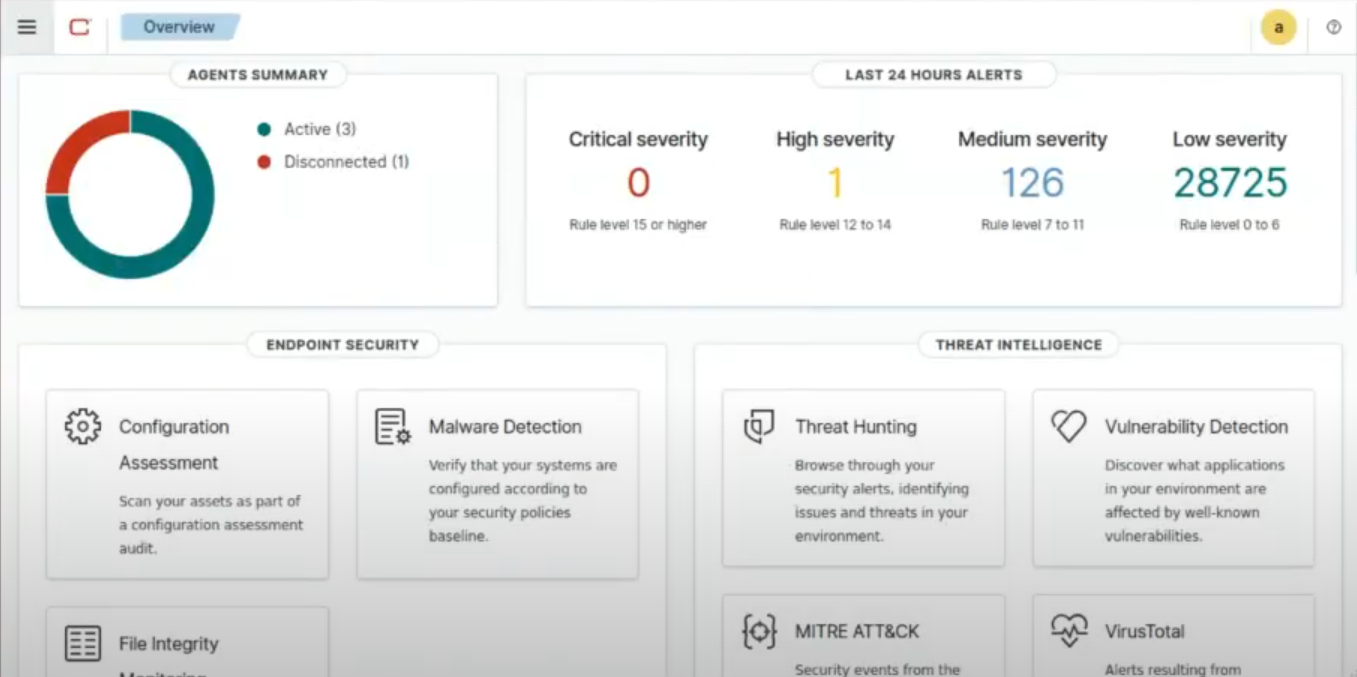Open the user avatar menu
This screenshot has width=1357, height=677.
tap(1278, 27)
